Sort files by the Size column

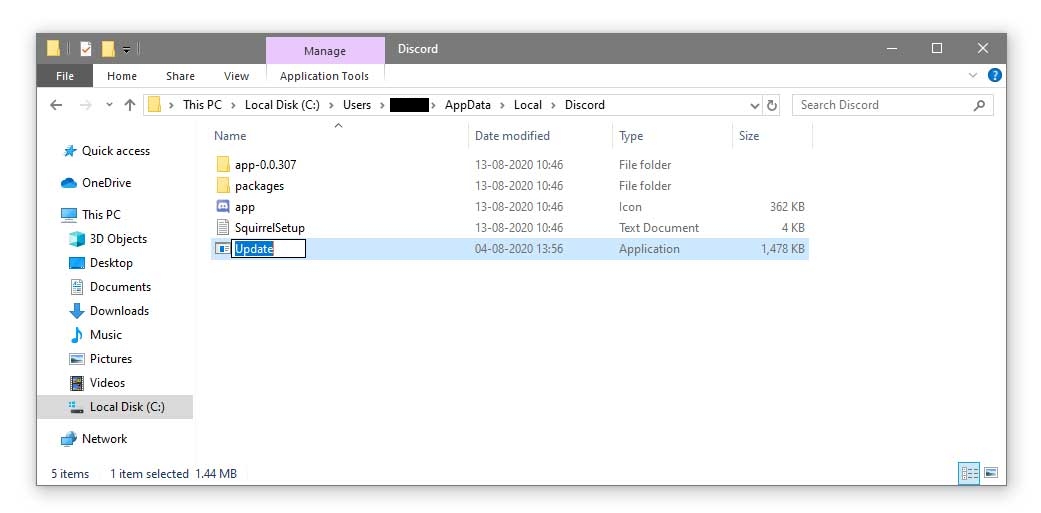click(x=748, y=135)
